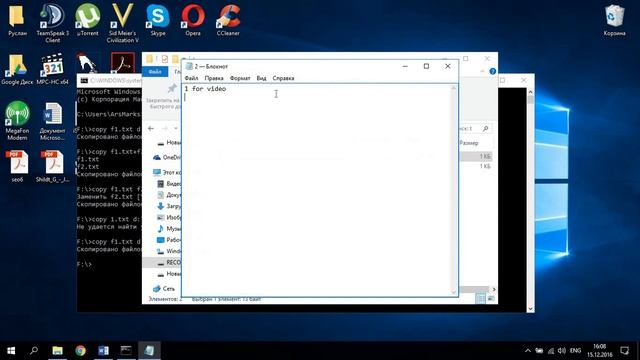Launch Sid Meier's Civilization V shortcut

click(x=123, y=22)
